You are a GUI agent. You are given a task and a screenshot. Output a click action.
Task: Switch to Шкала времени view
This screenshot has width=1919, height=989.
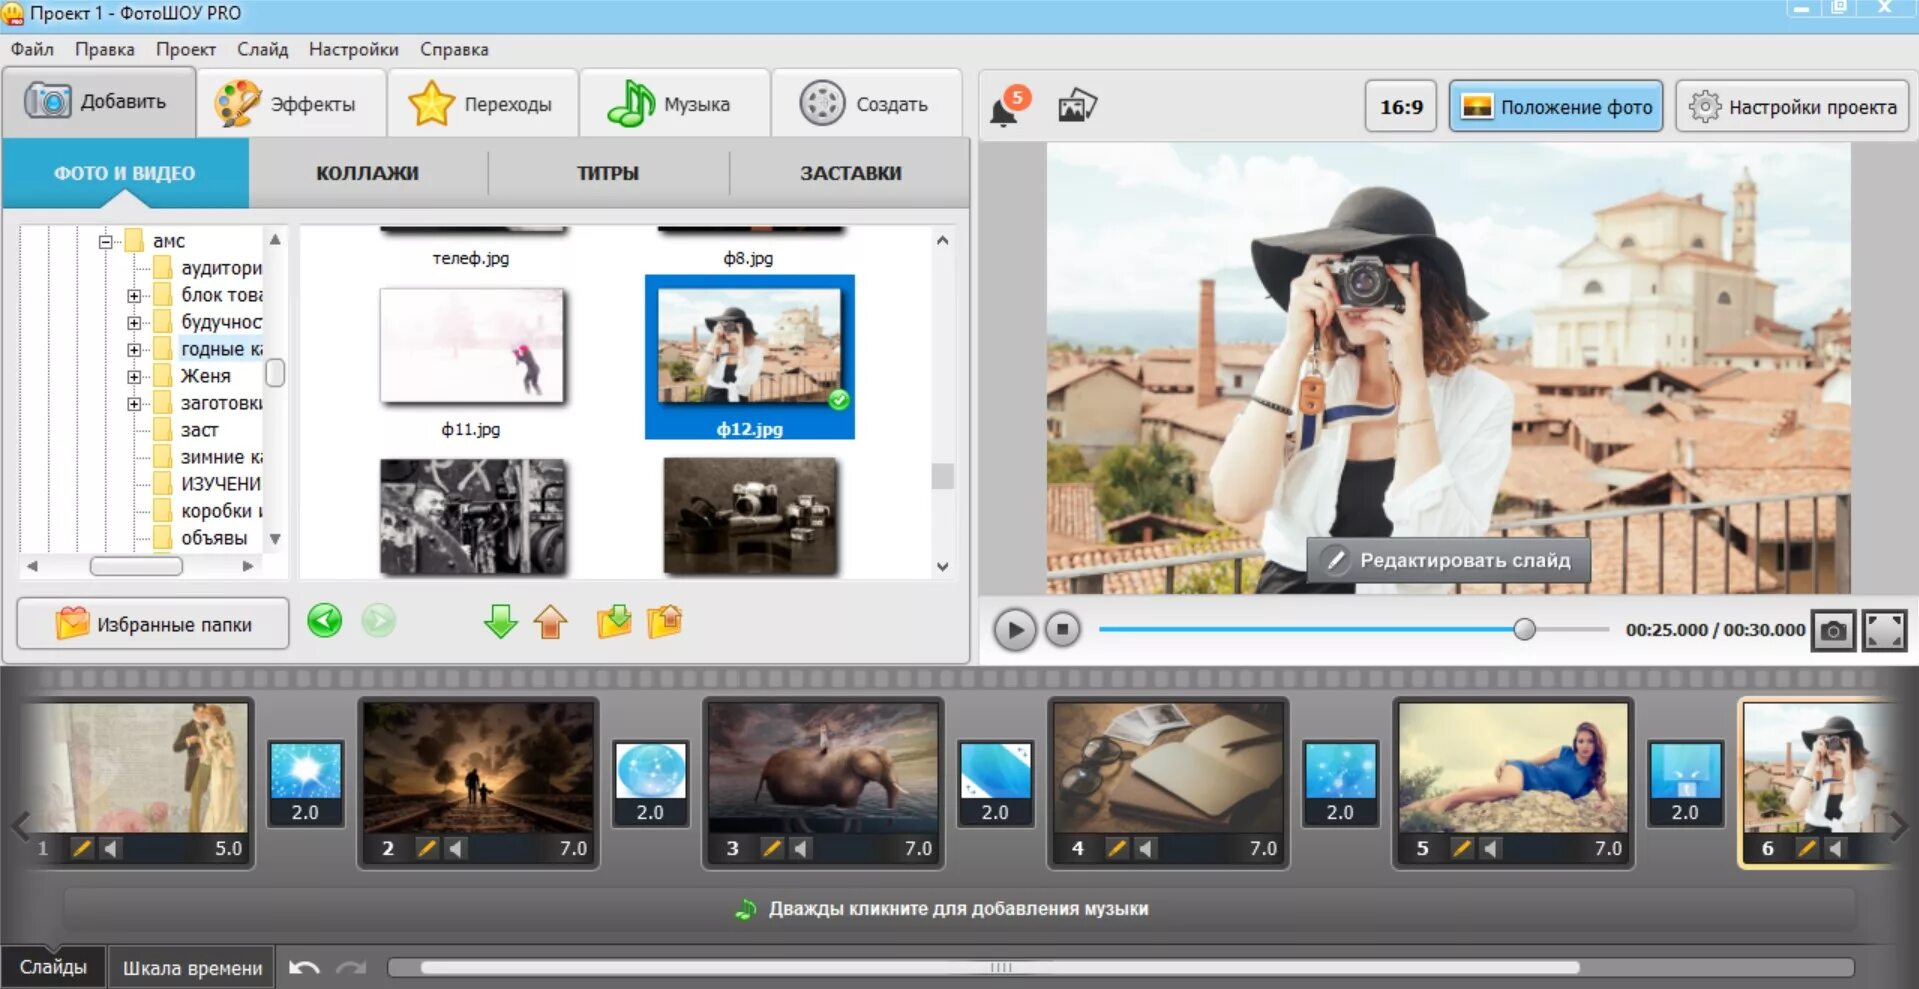192,968
